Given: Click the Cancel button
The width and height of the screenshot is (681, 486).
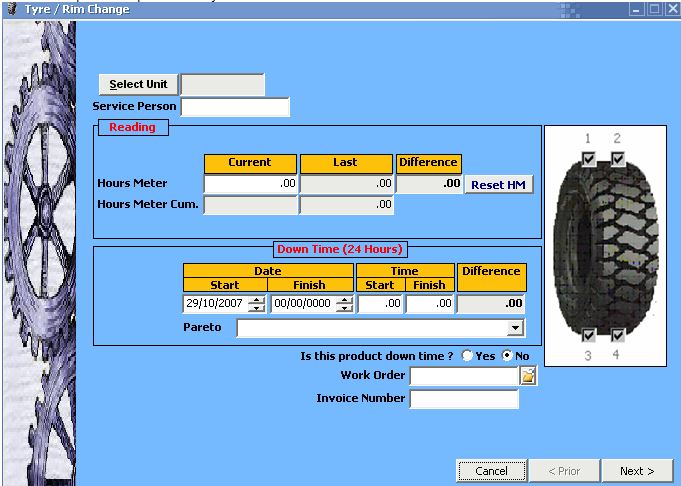Looking at the screenshot, I should pyautogui.click(x=491, y=471).
